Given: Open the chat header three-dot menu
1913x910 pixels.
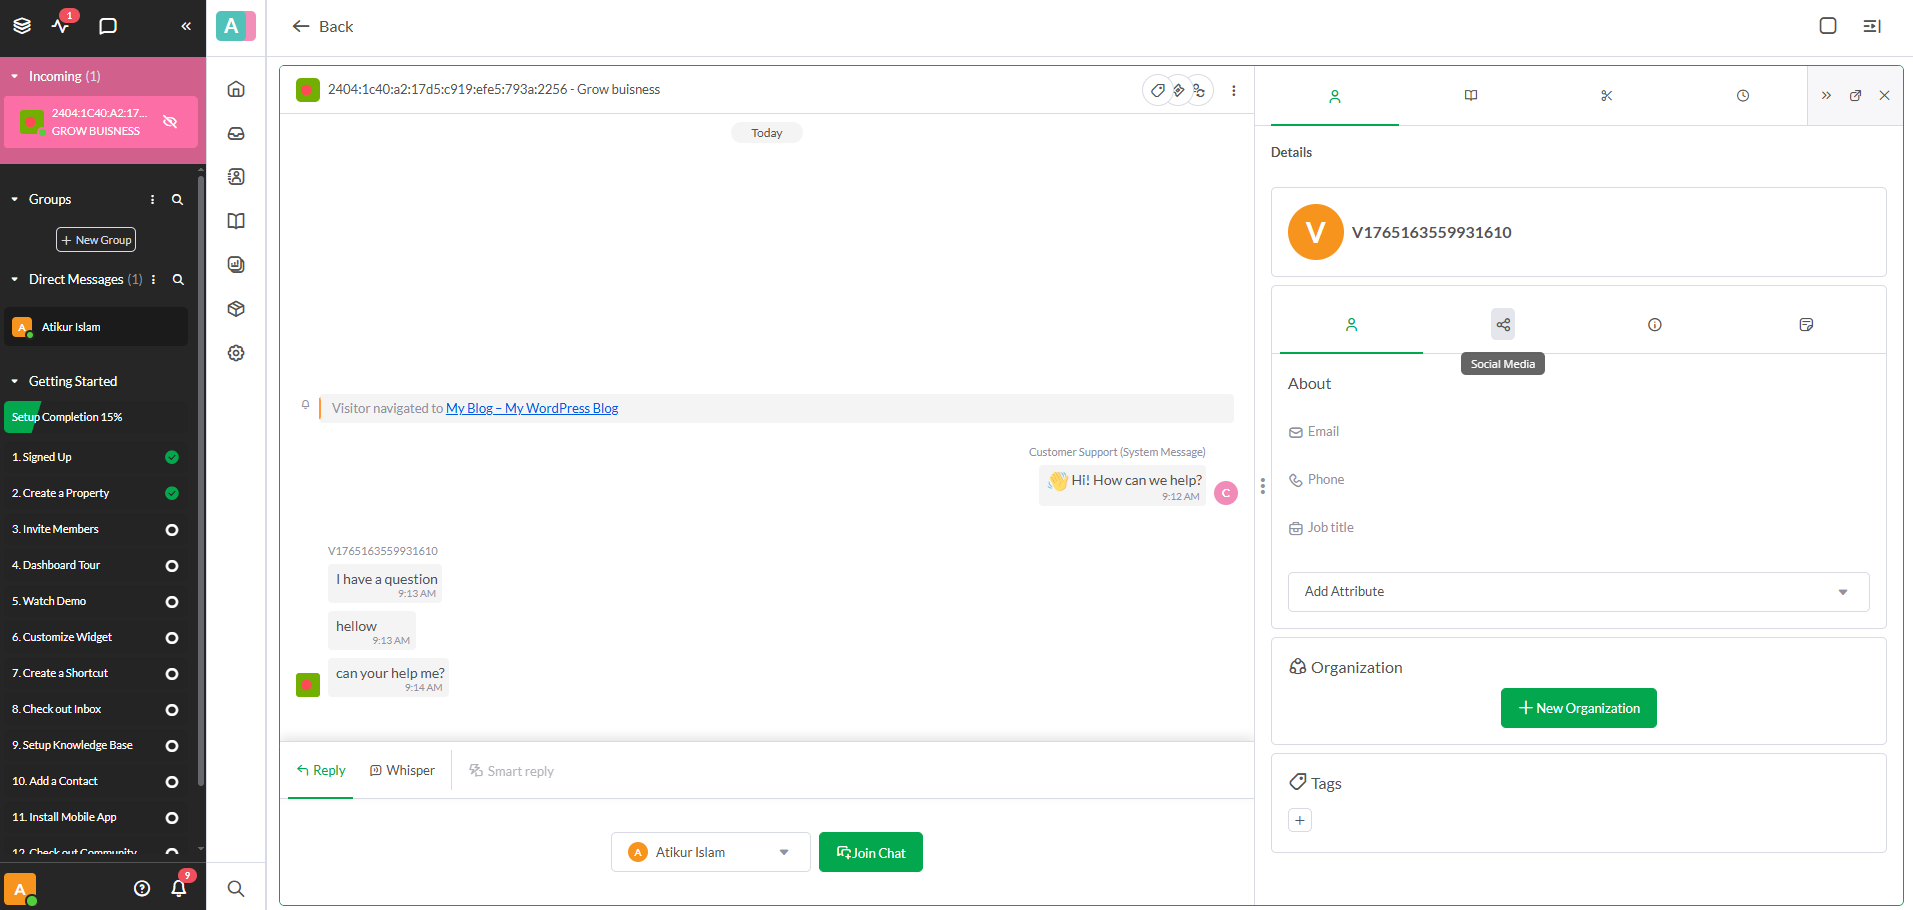Looking at the screenshot, I should pyautogui.click(x=1234, y=90).
